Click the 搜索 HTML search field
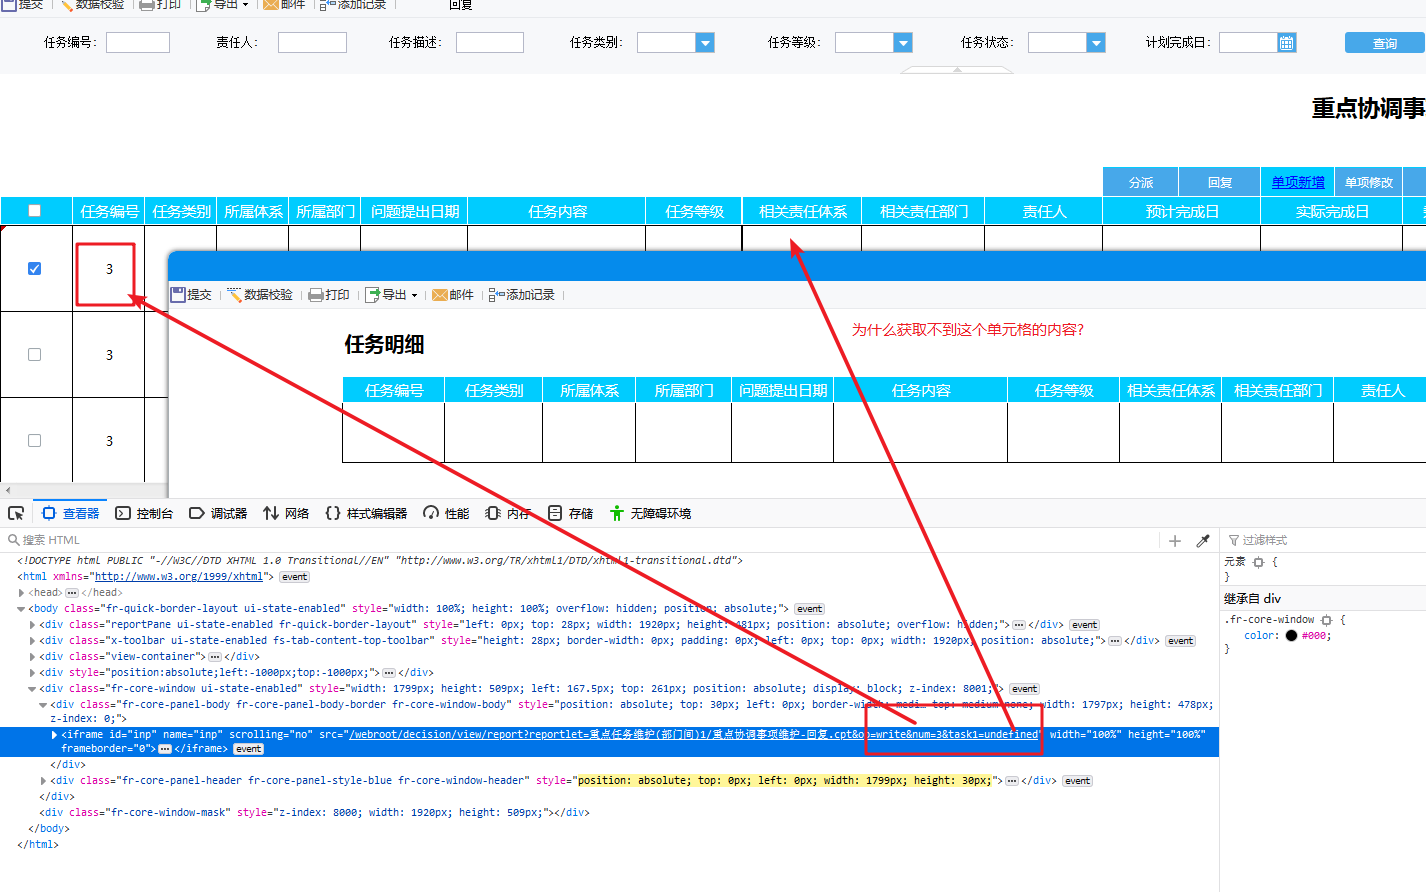The image size is (1426, 892). pyautogui.click(x=580, y=540)
